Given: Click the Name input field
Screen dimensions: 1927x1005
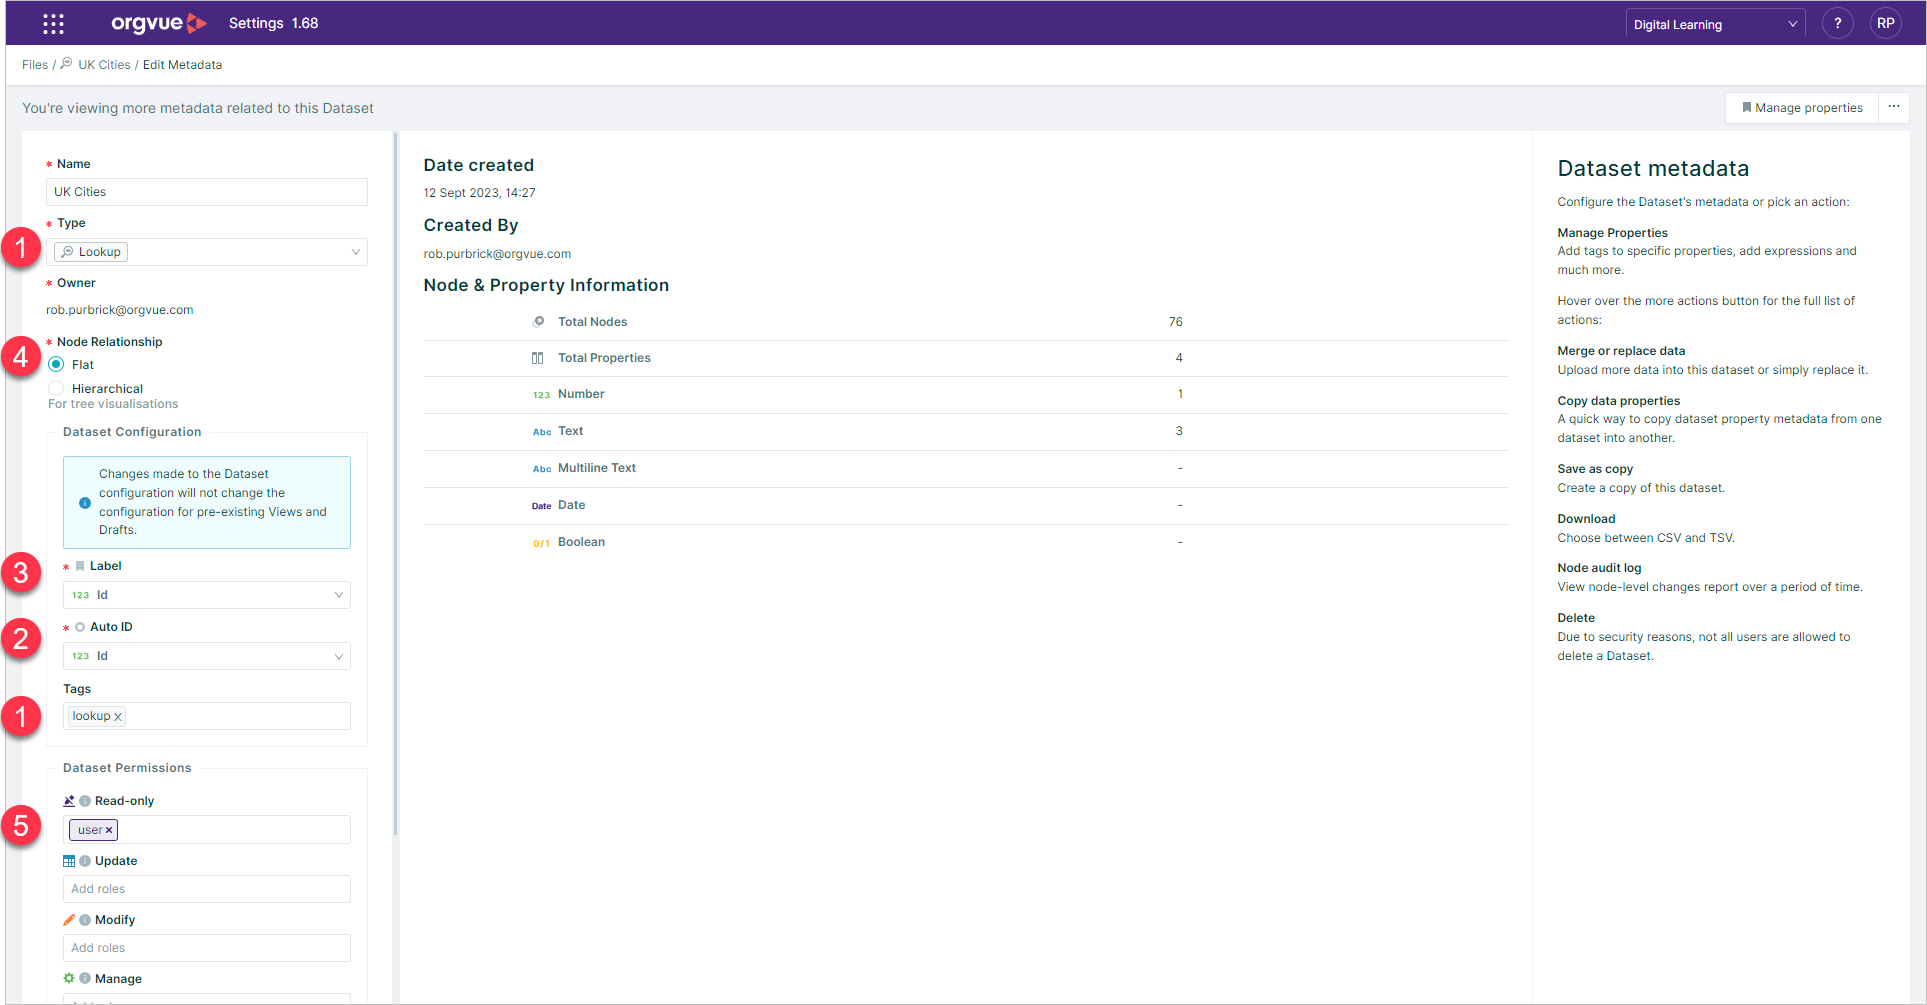Looking at the screenshot, I should click(207, 192).
